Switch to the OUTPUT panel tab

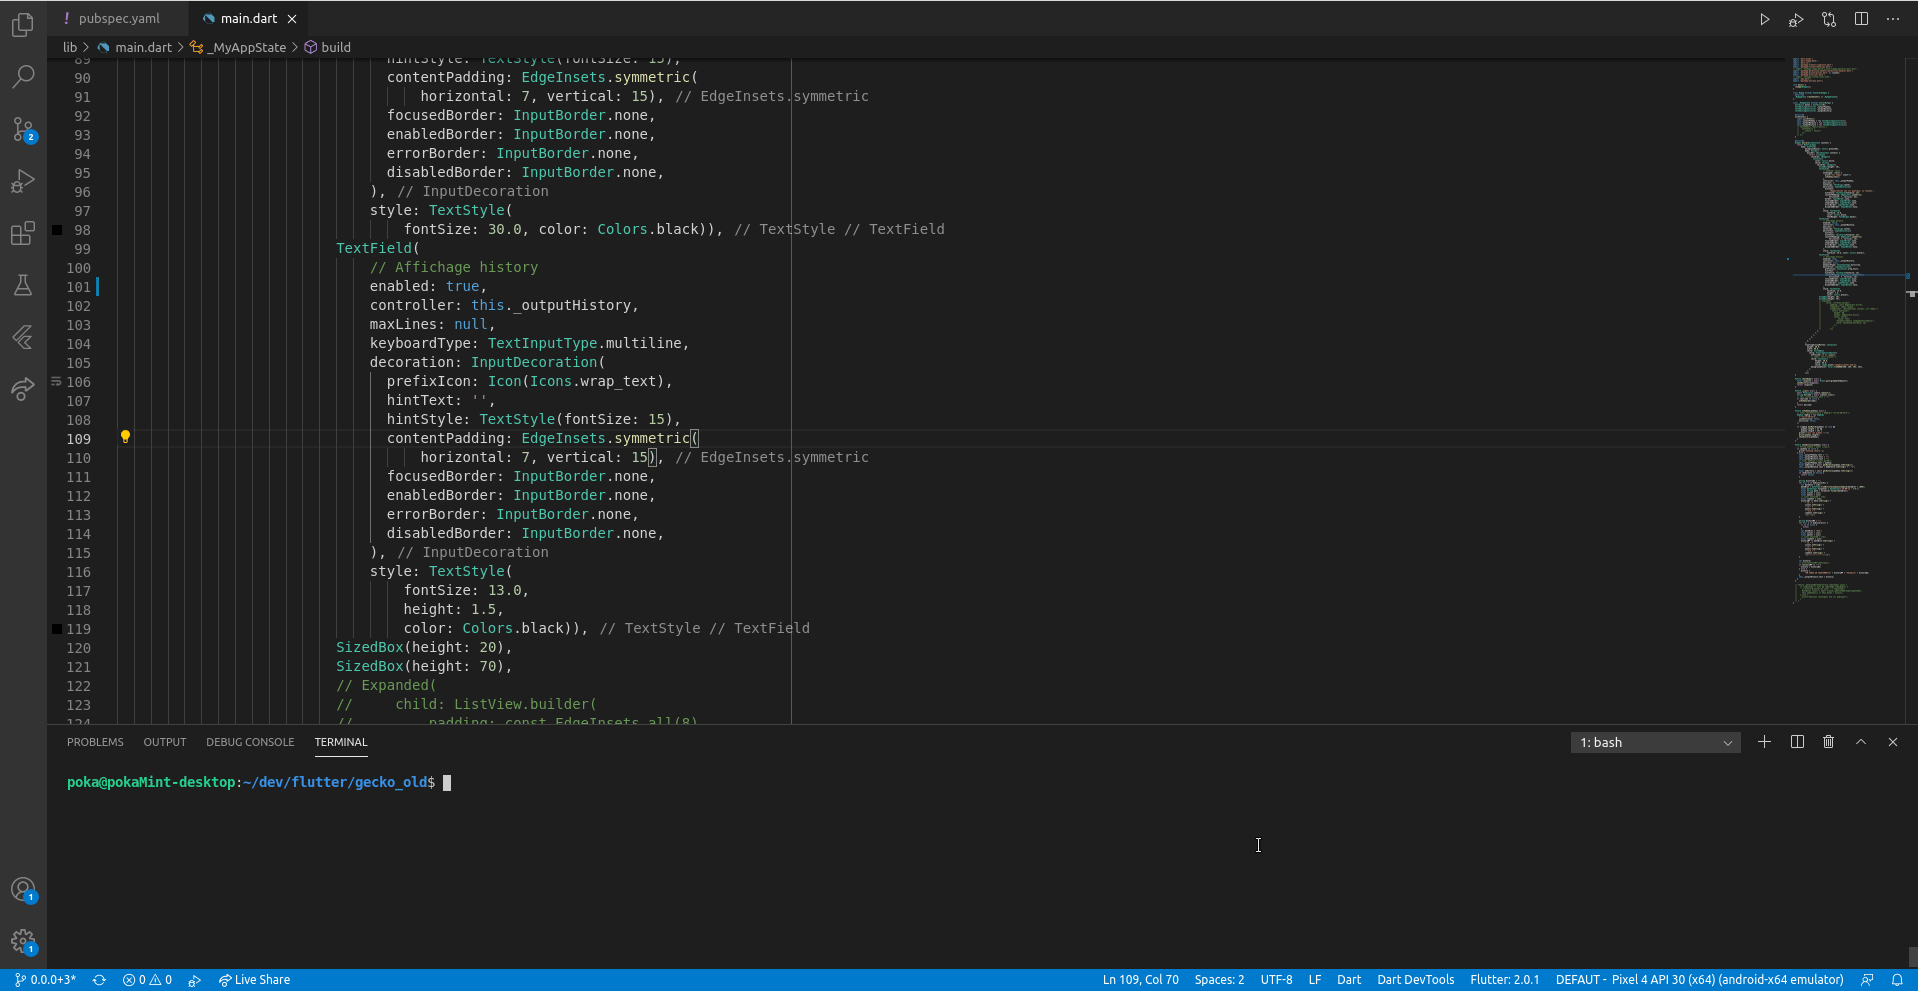click(x=165, y=742)
